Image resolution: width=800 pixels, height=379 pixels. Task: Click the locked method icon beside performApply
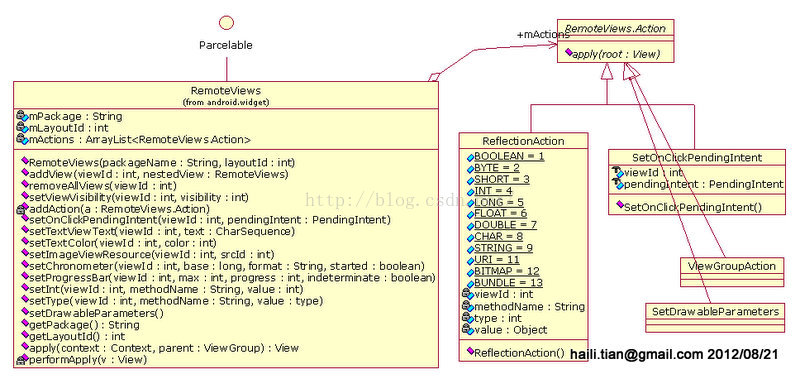[22, 360]
